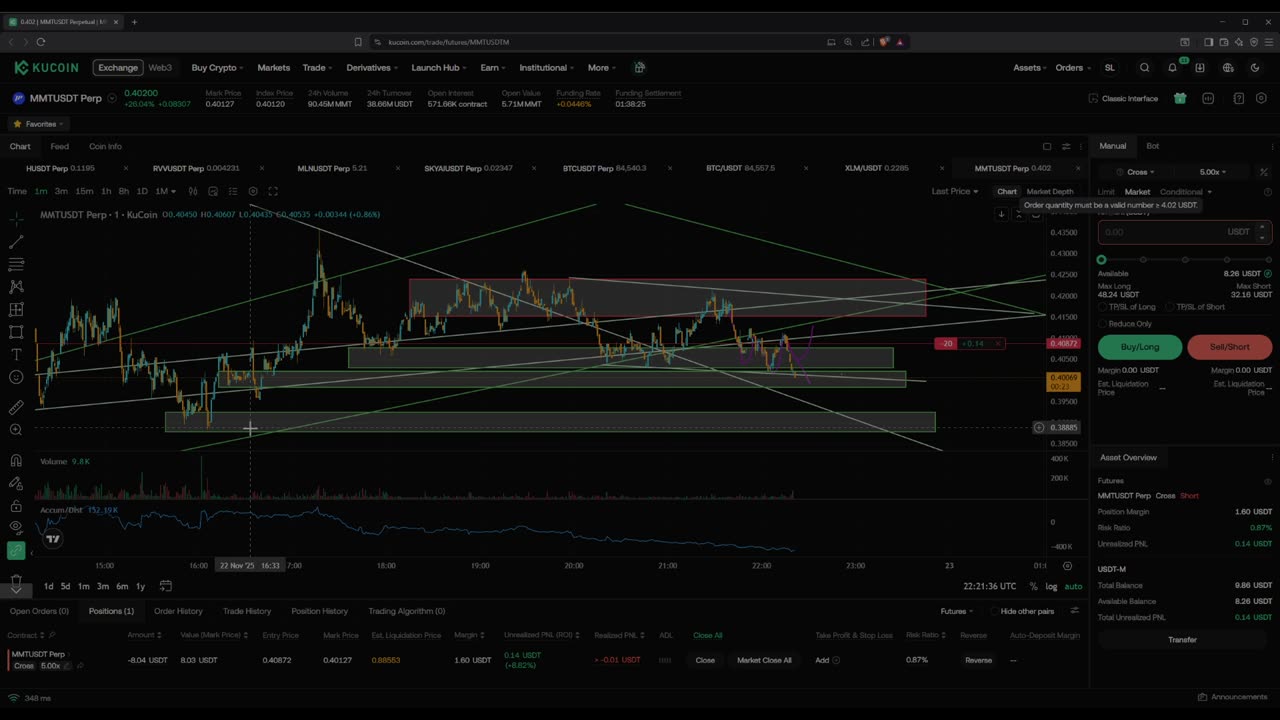This screenshot has height=720, width=1280.
Task: Open the long position forecasting tool
Action: (x=16, y=310)
